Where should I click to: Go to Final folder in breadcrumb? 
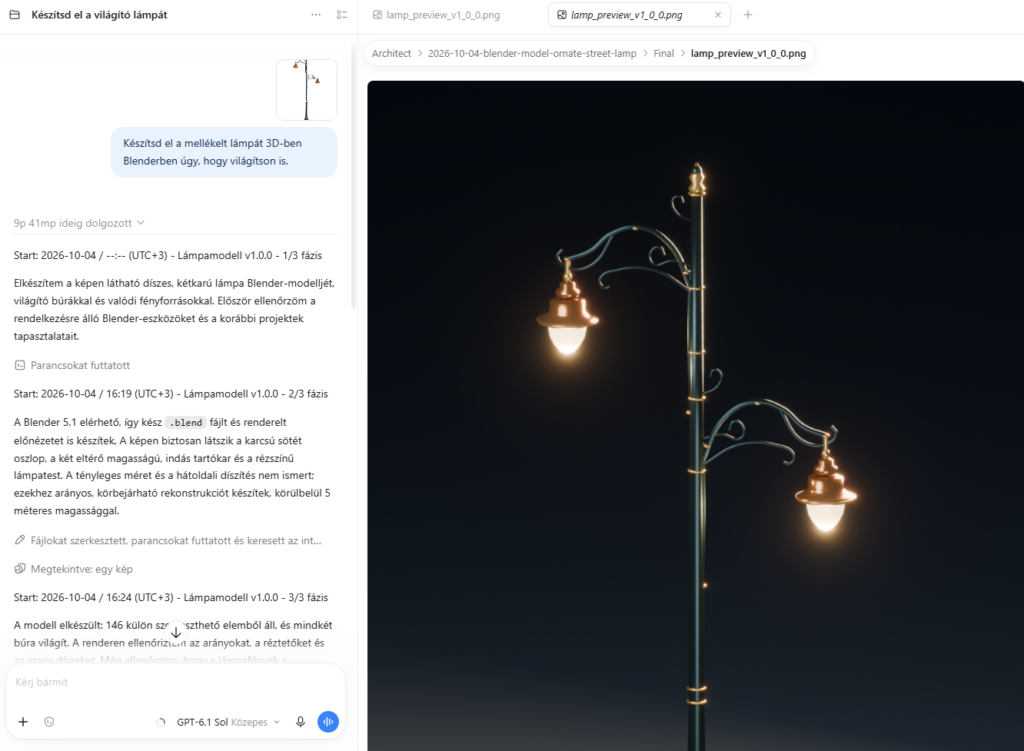pos(664,54)
